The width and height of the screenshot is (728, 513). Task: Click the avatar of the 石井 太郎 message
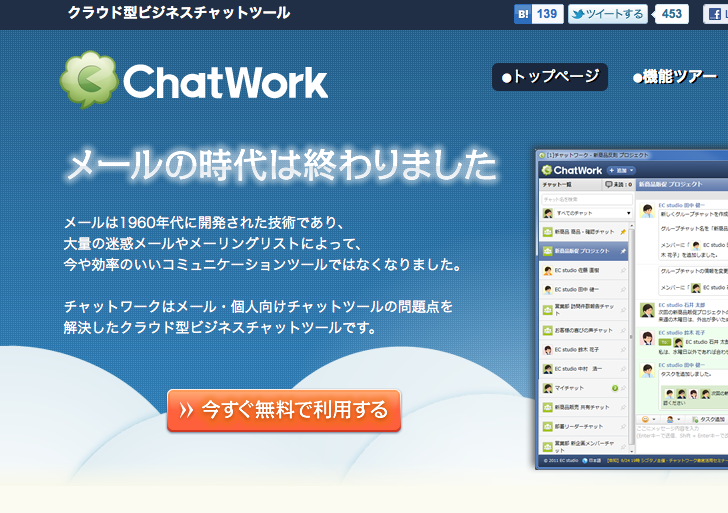pyautogui.click(x=647, y=310)
